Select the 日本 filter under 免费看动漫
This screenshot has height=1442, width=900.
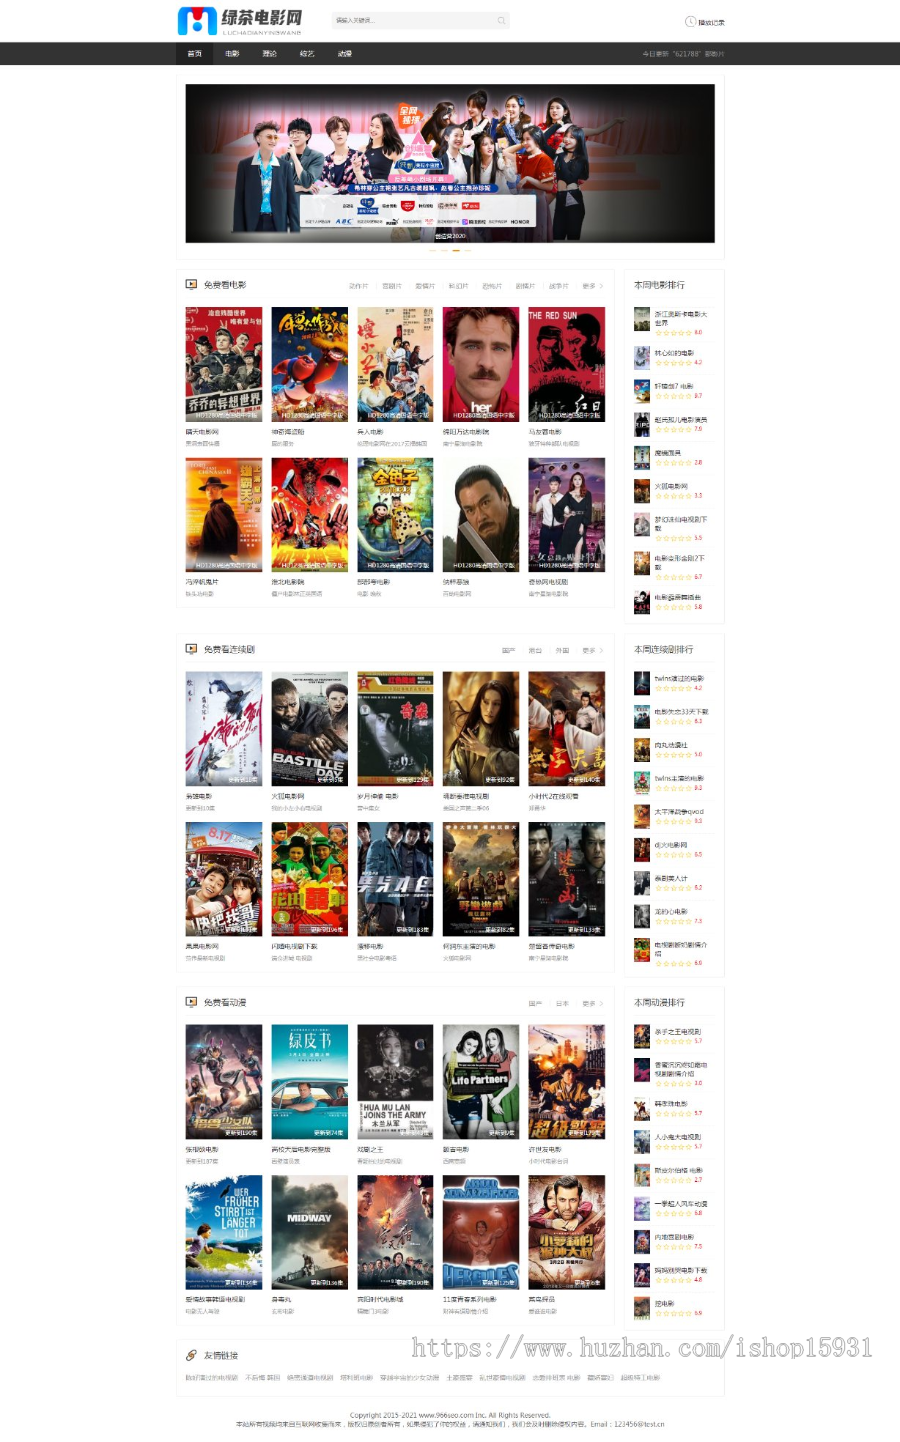562,1003
